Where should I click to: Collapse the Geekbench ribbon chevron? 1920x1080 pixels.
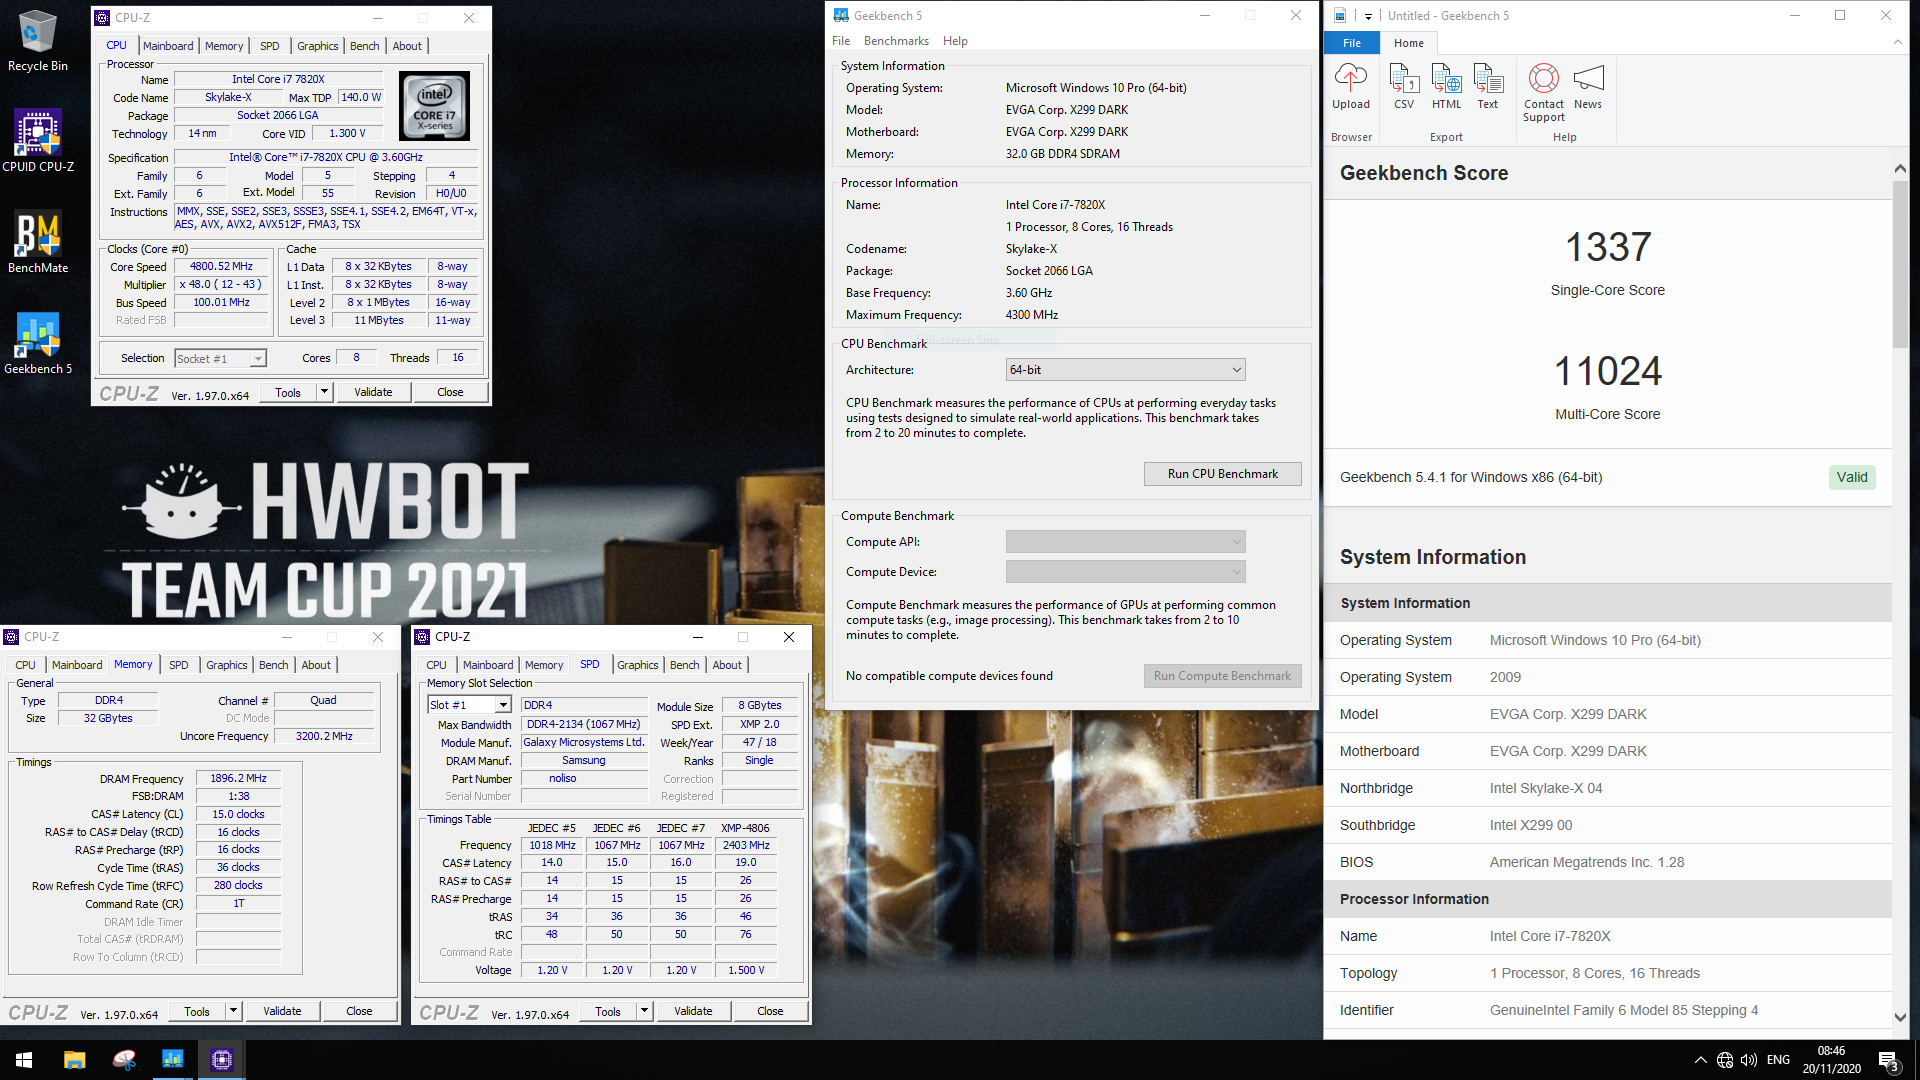(1898, 42)
